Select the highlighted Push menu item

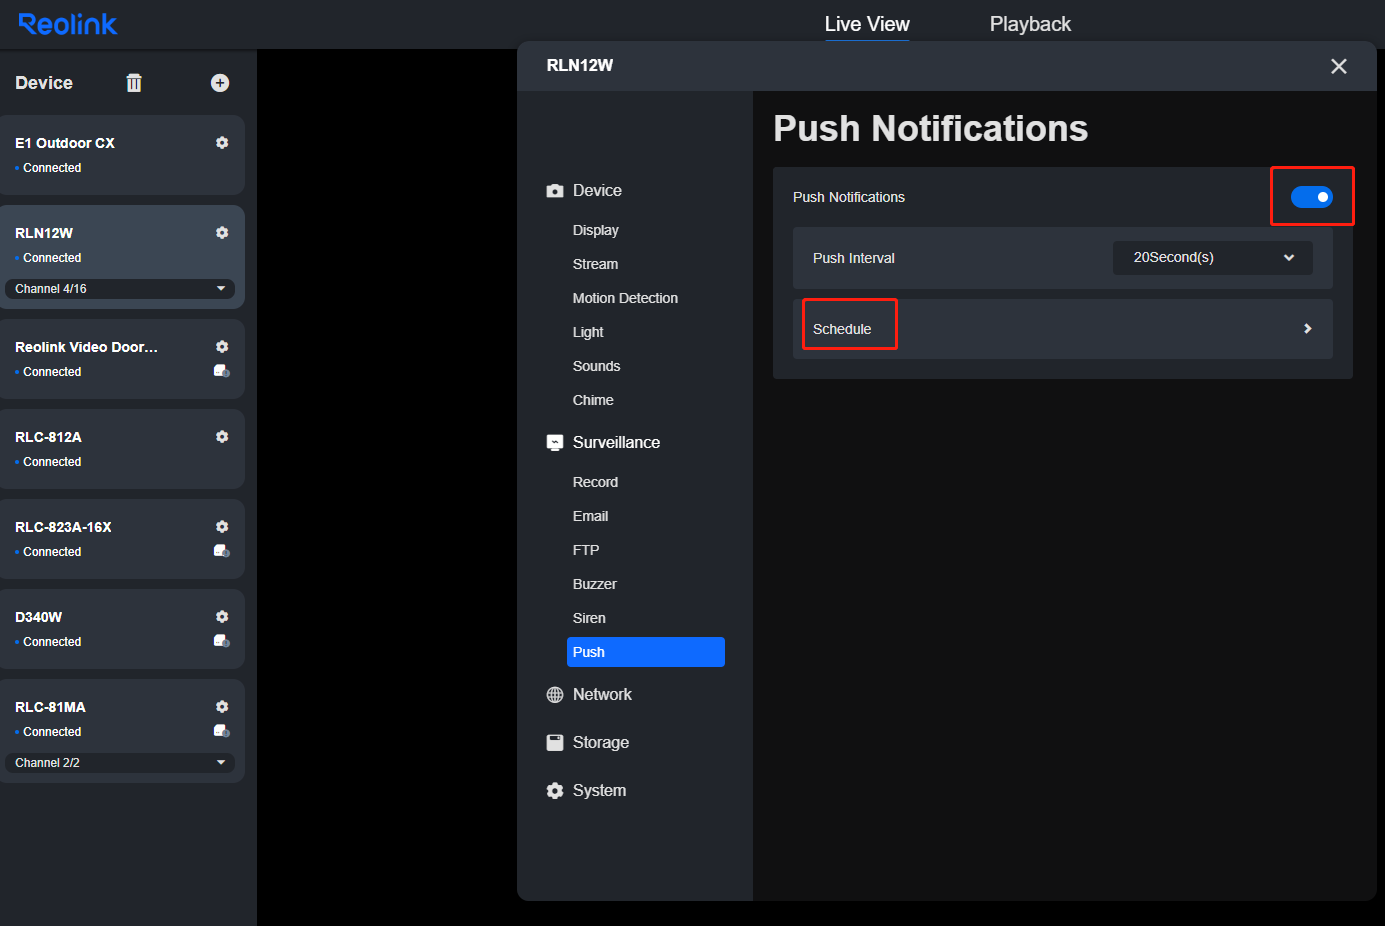tap(646, 652)
